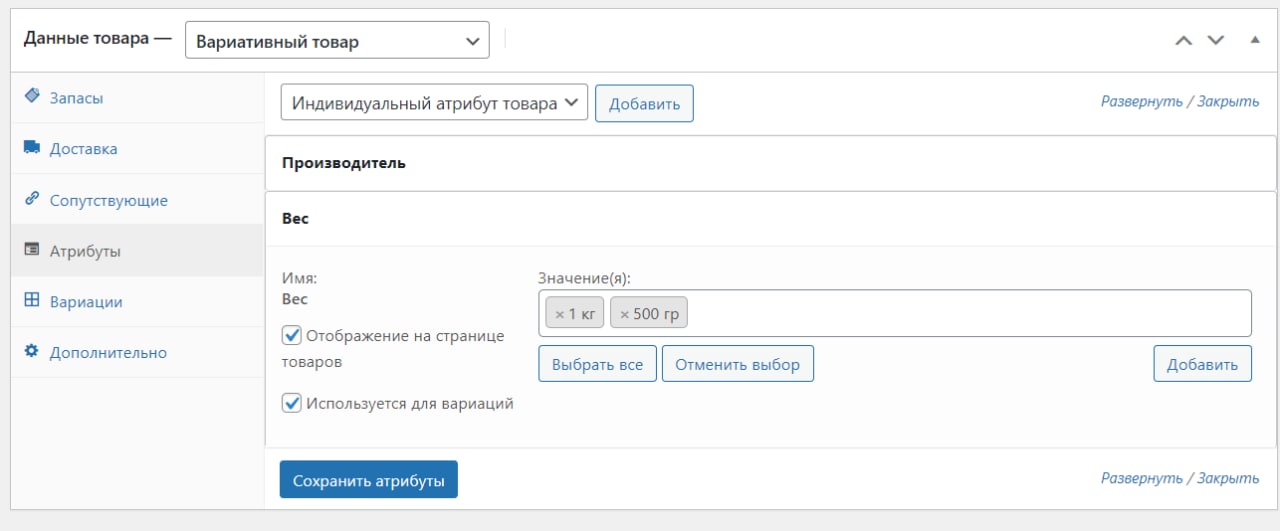Toggle Используется для вариаций checkbox

[292, 404]
